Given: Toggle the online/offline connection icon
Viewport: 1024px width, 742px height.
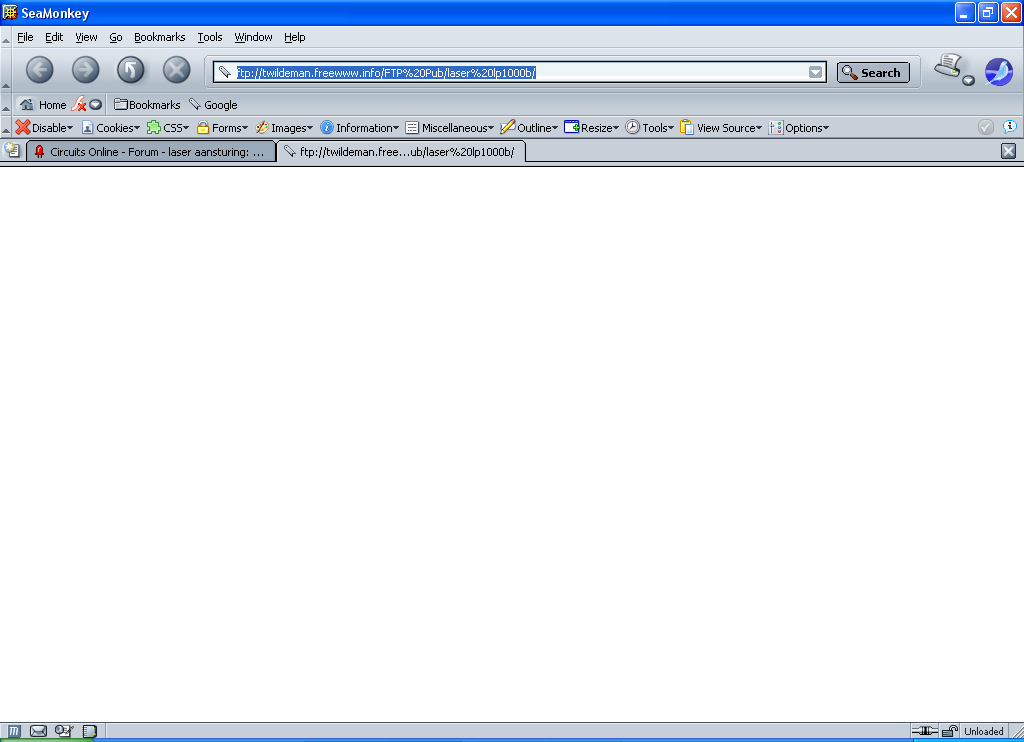Looking at the screenshot, I should [x=924, y=732].
